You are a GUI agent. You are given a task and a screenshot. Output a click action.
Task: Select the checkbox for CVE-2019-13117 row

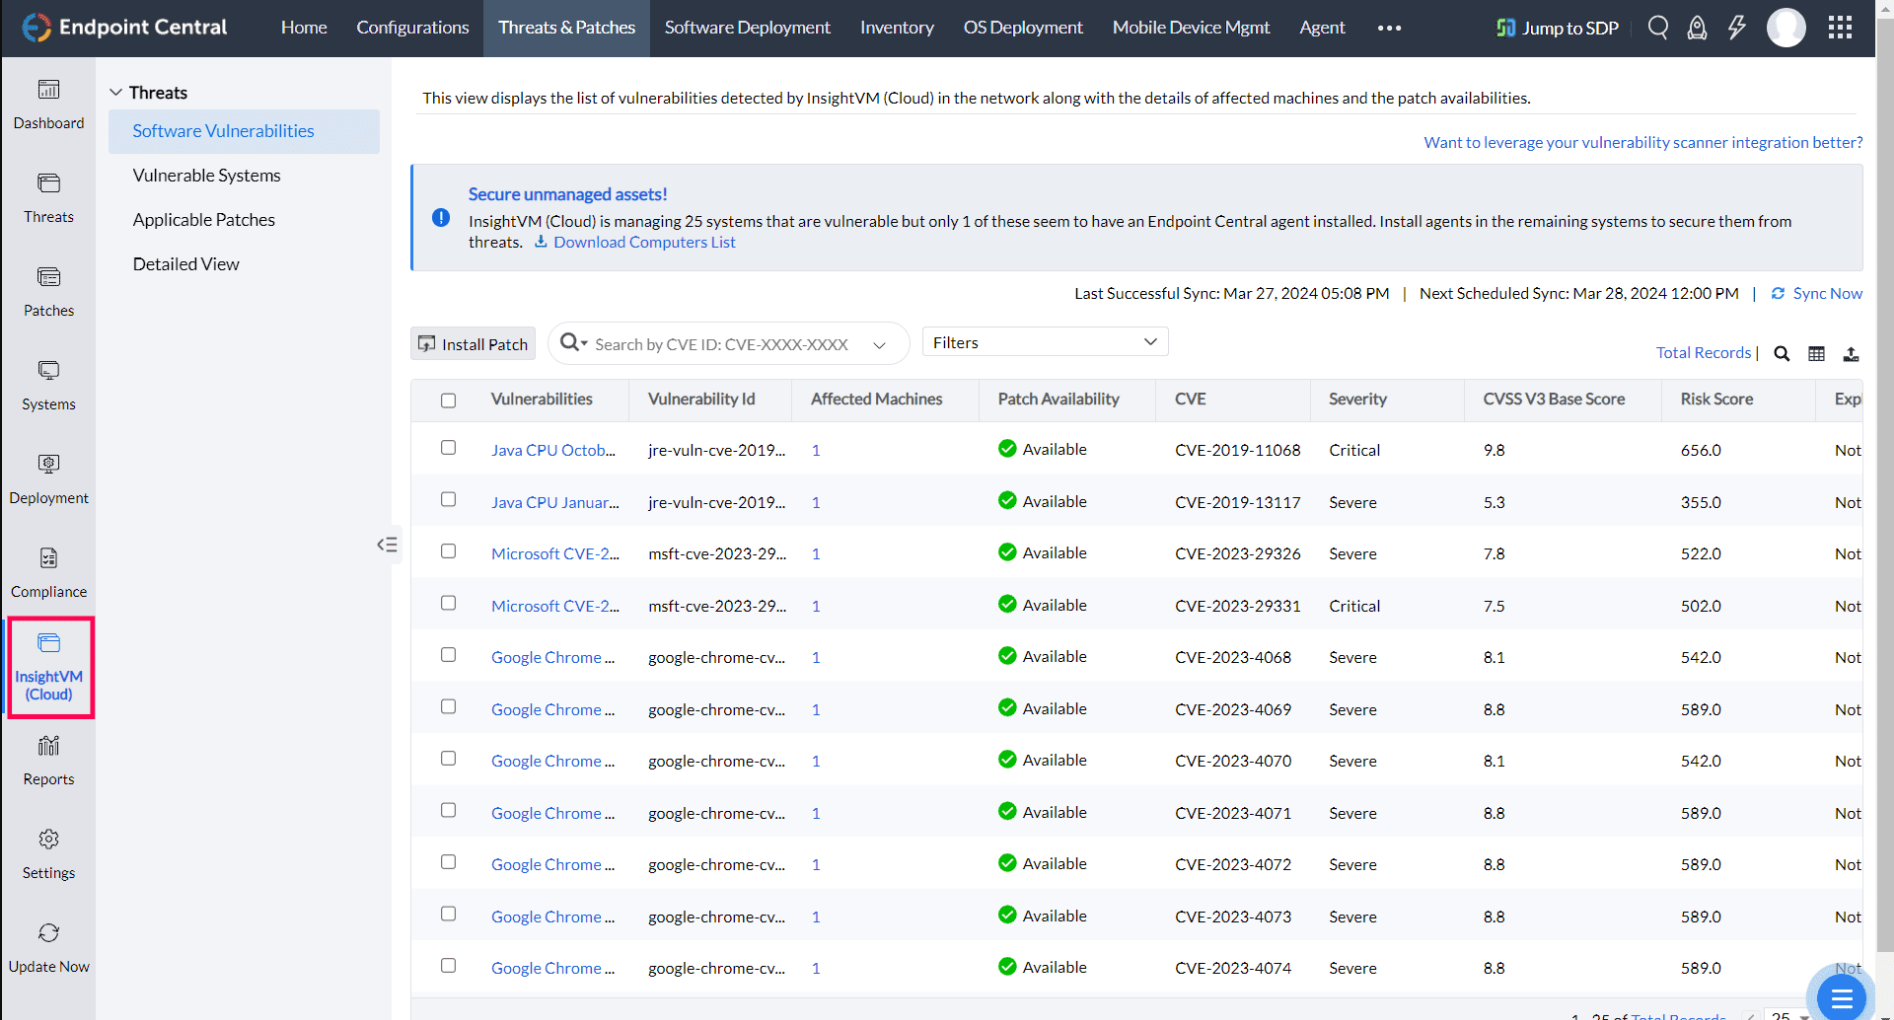coord(448,500)
